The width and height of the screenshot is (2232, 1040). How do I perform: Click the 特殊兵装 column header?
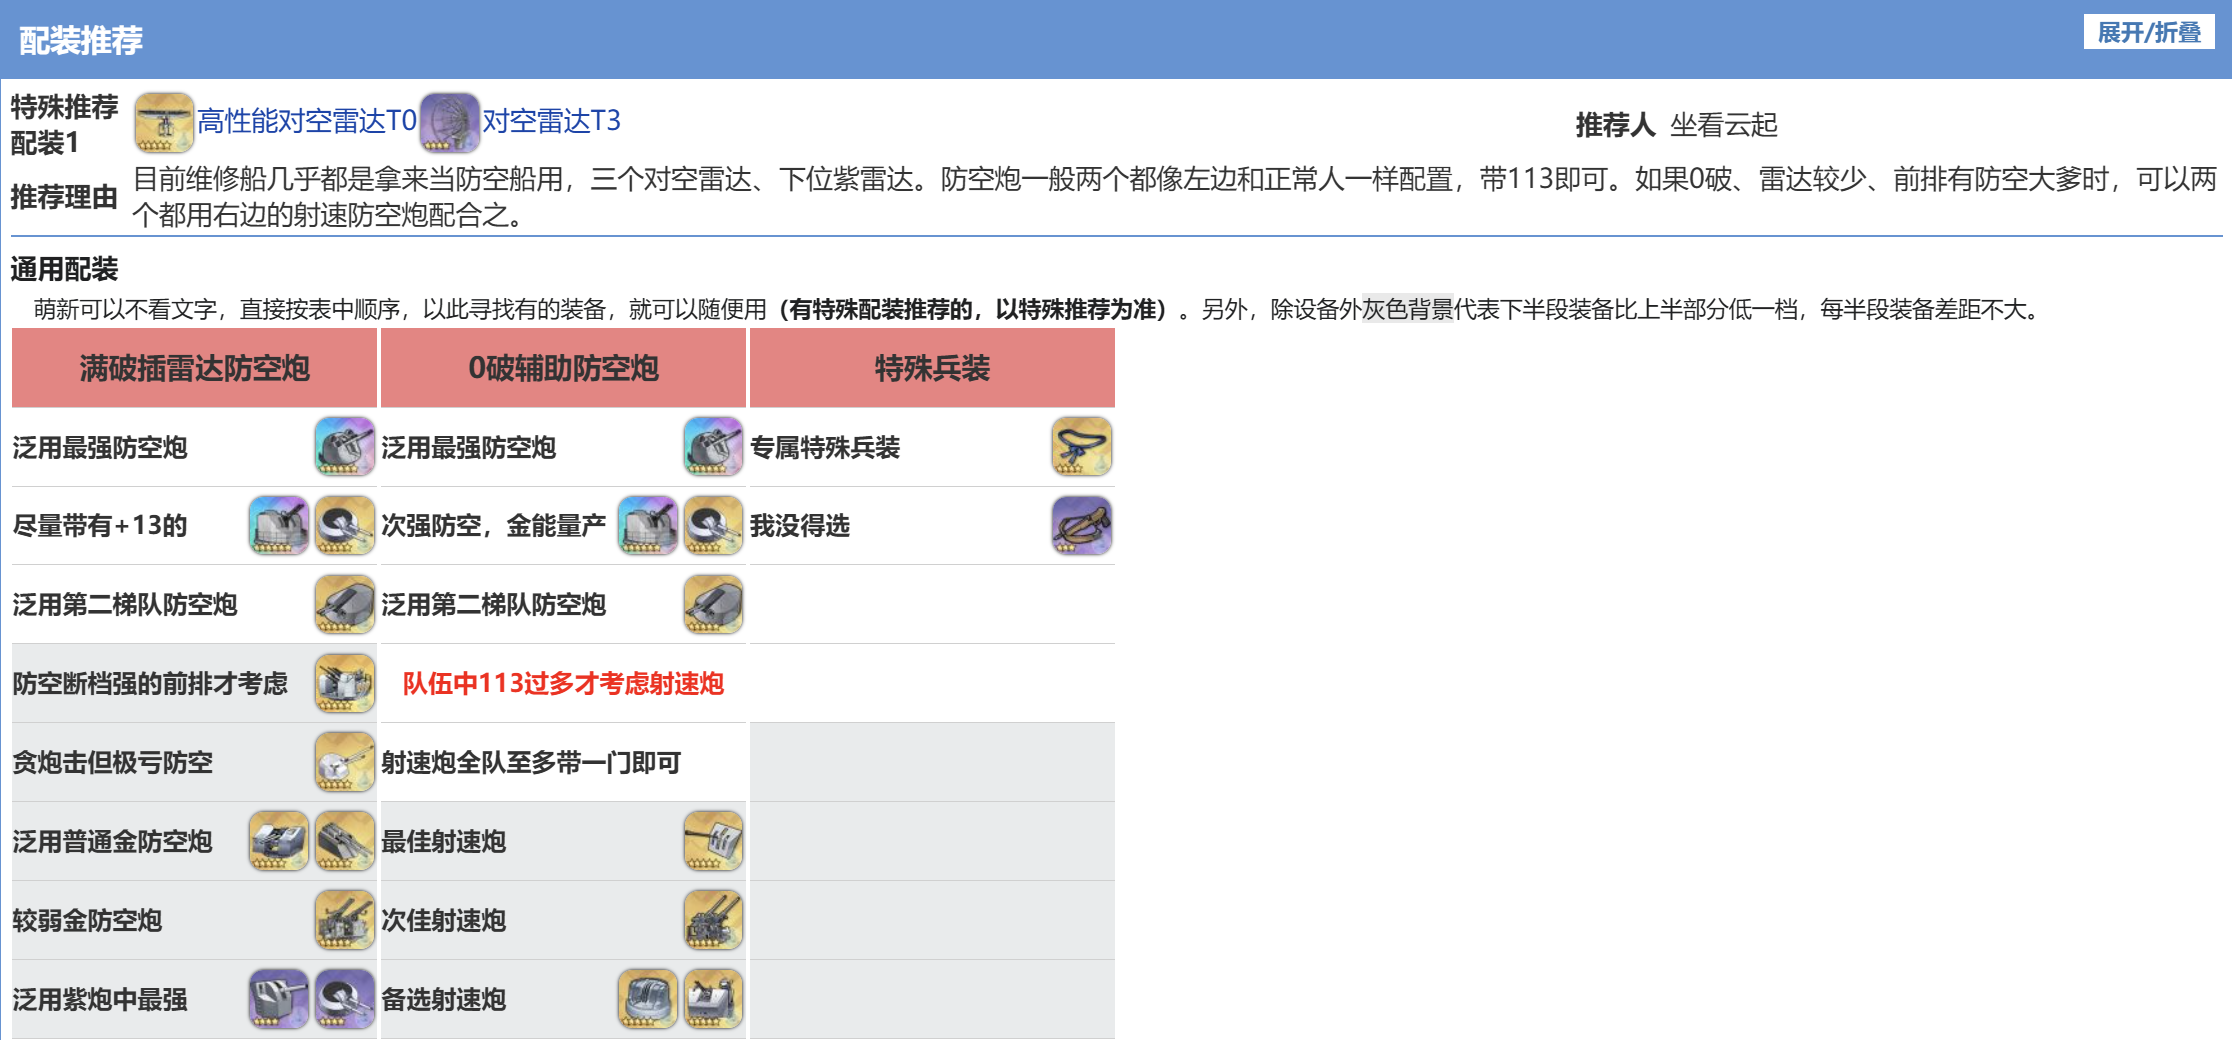(x=931, y=368)
